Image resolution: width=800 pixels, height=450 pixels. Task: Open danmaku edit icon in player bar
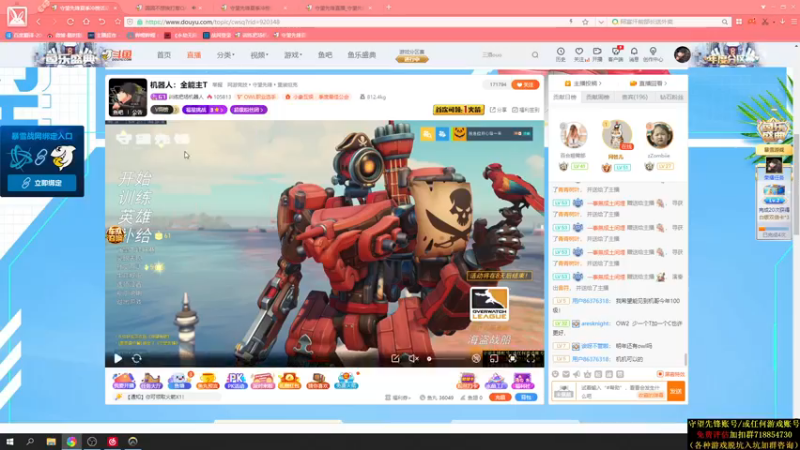coord(395,359)
